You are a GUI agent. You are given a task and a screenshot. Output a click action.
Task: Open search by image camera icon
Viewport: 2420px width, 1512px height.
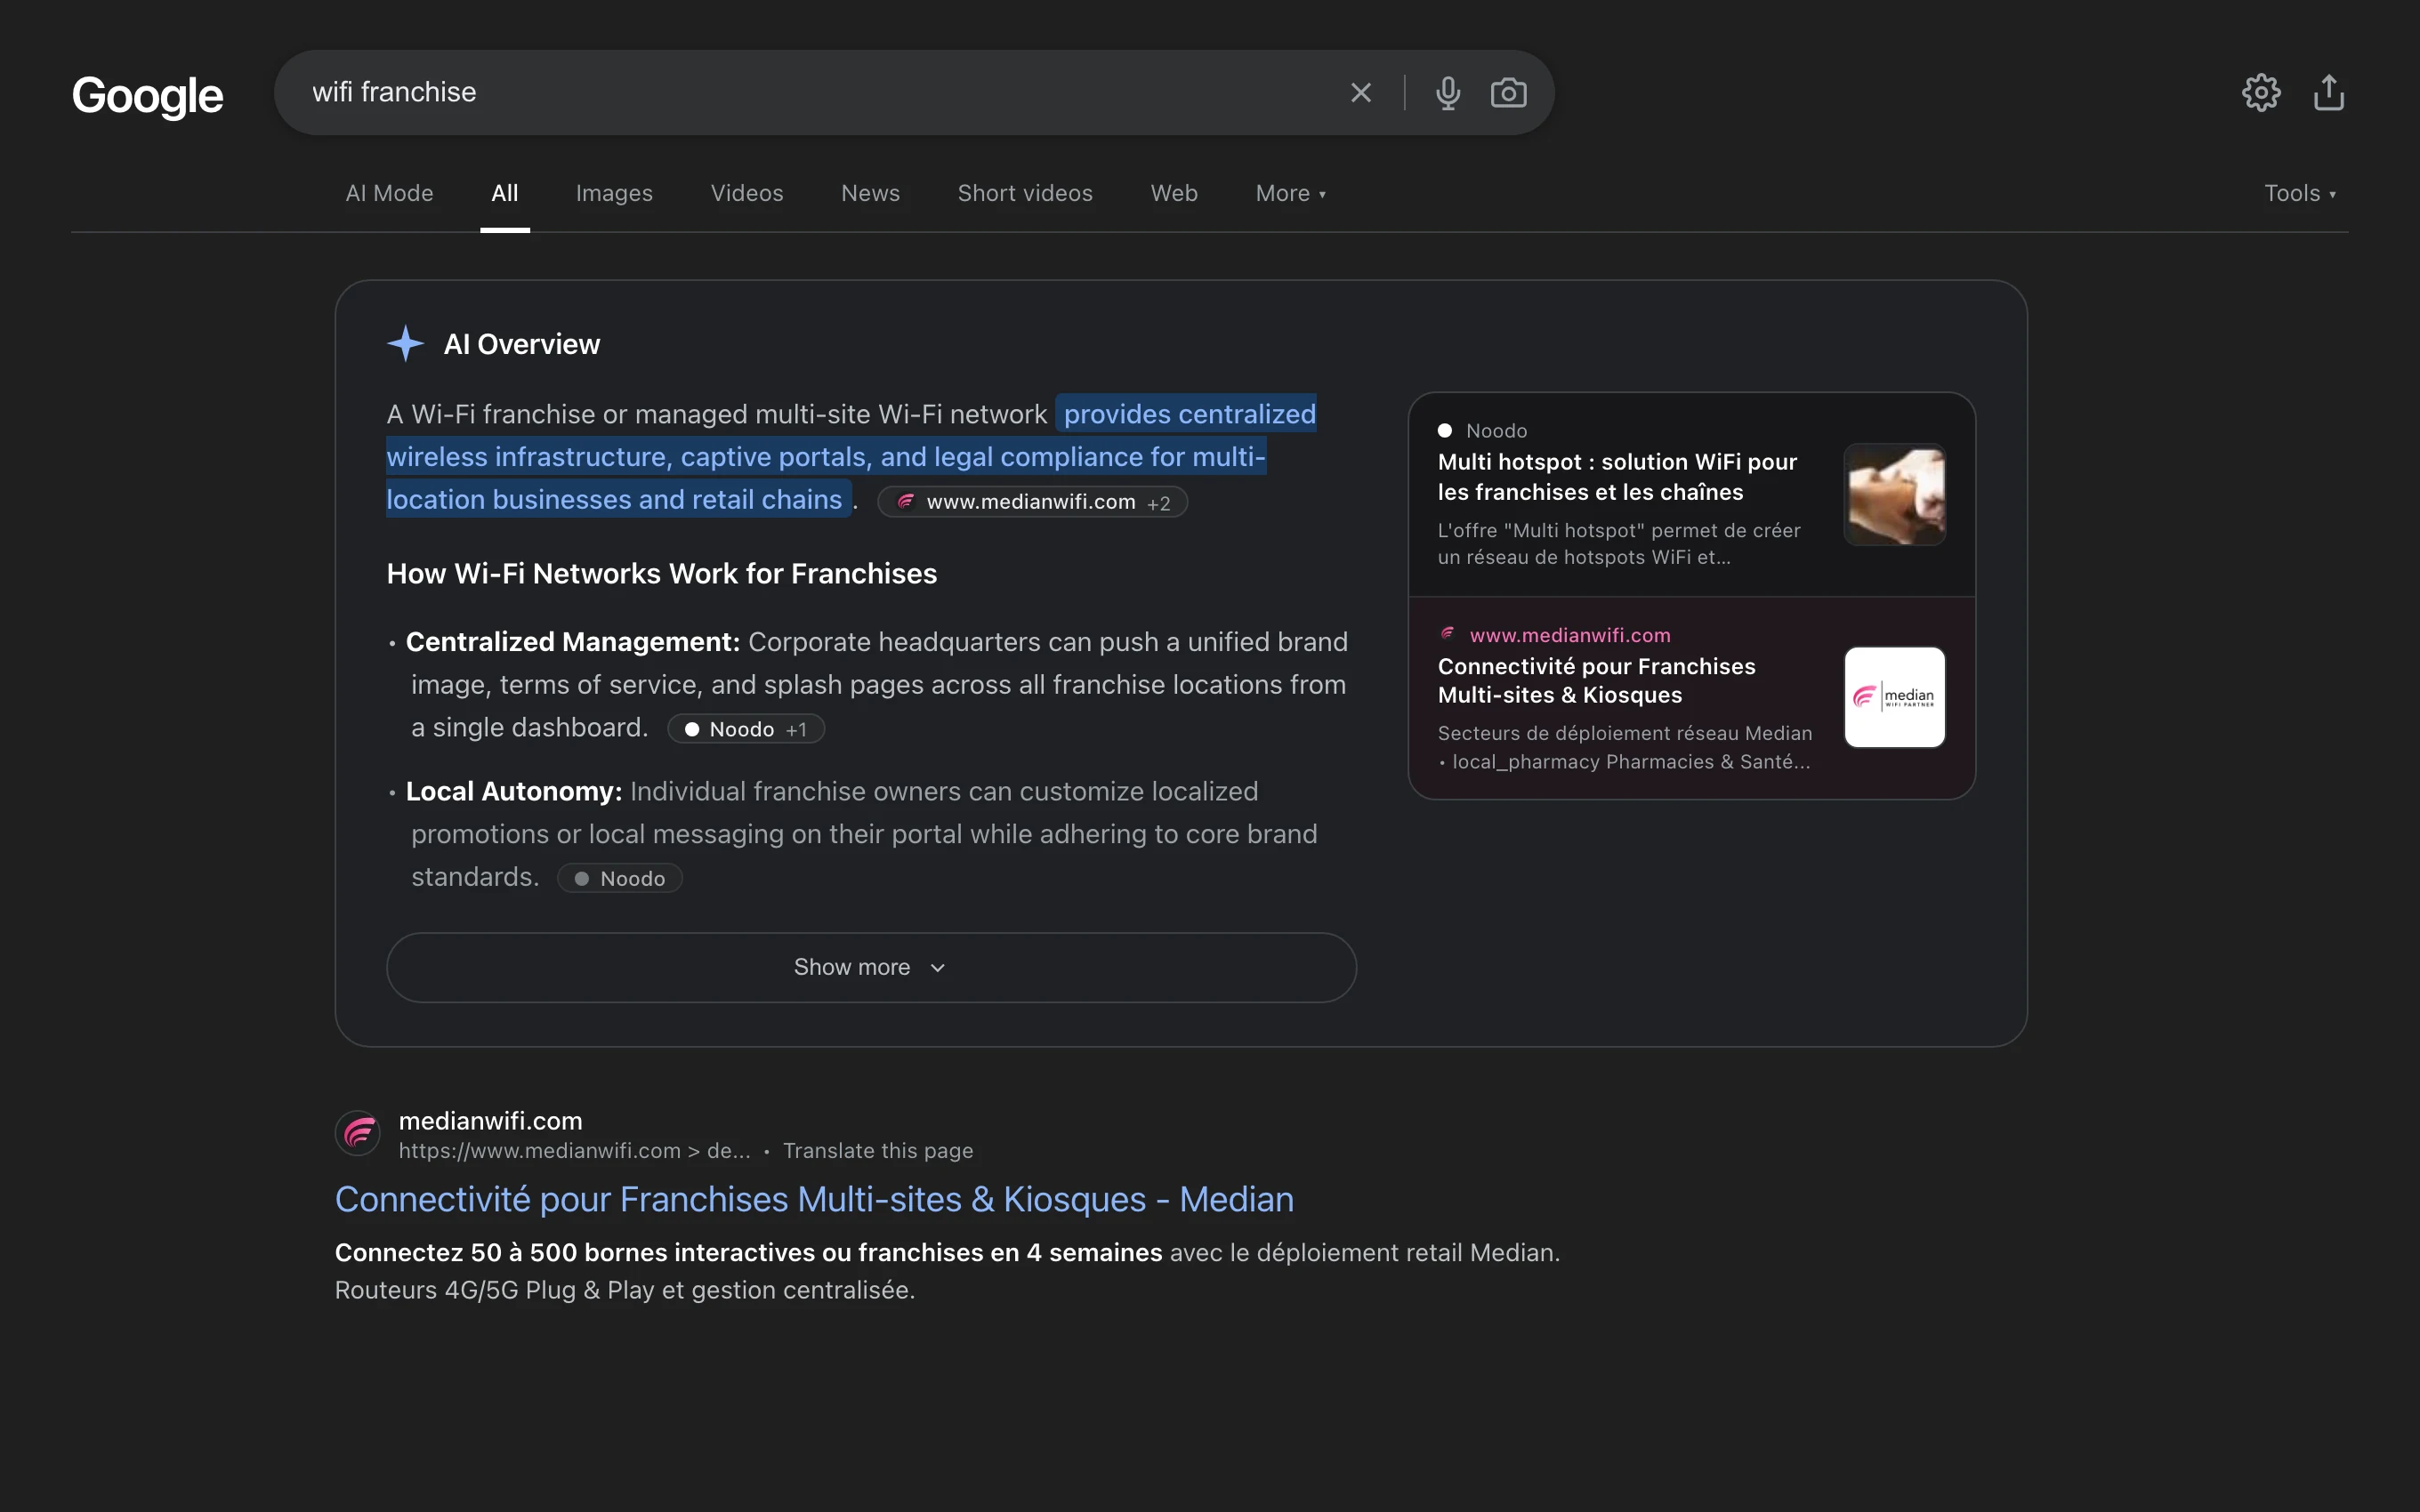[x=1508, y=93]
